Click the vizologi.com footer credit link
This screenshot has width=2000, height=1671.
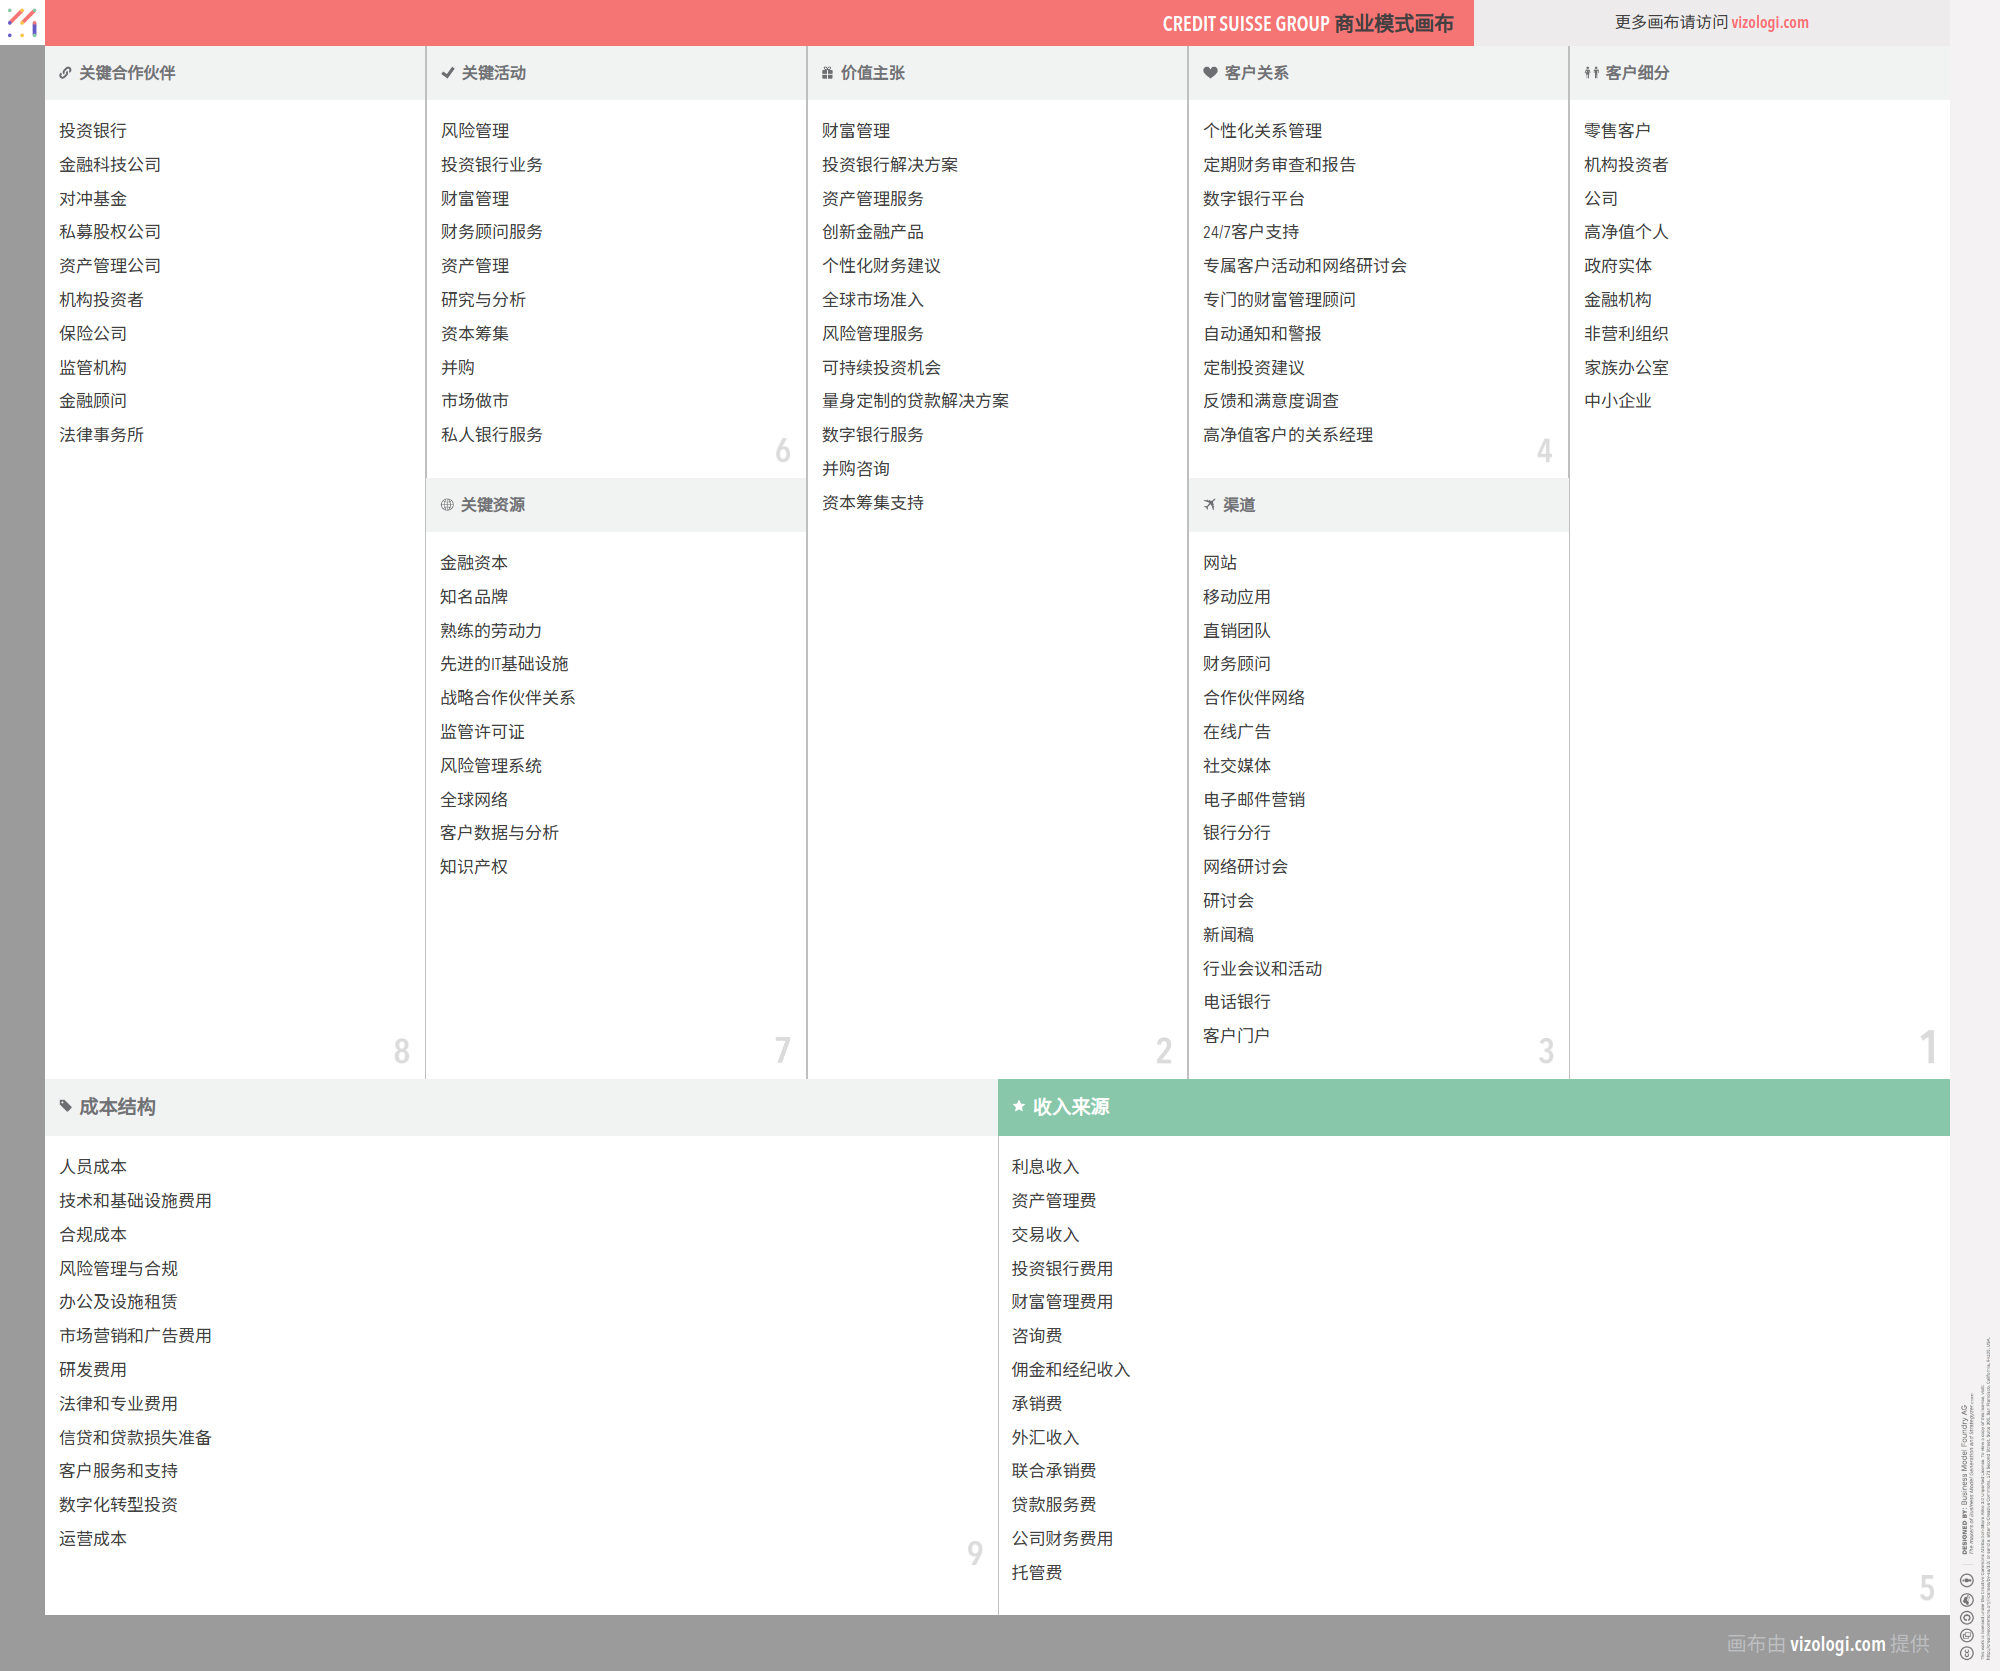1837,1643
